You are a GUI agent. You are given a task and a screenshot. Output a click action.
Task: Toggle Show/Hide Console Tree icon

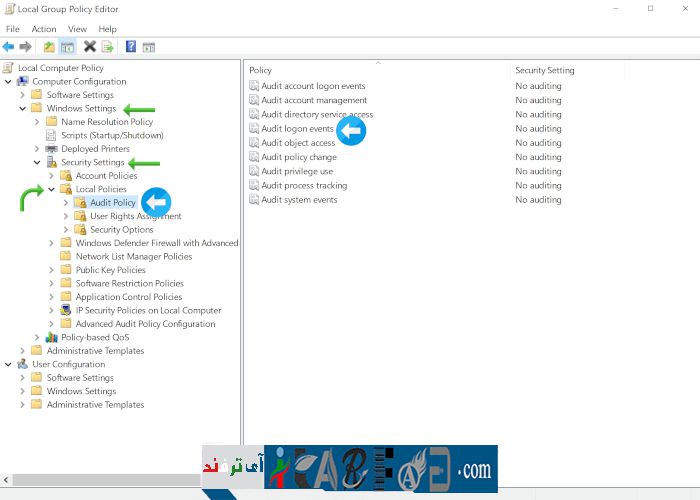[67, 47]
